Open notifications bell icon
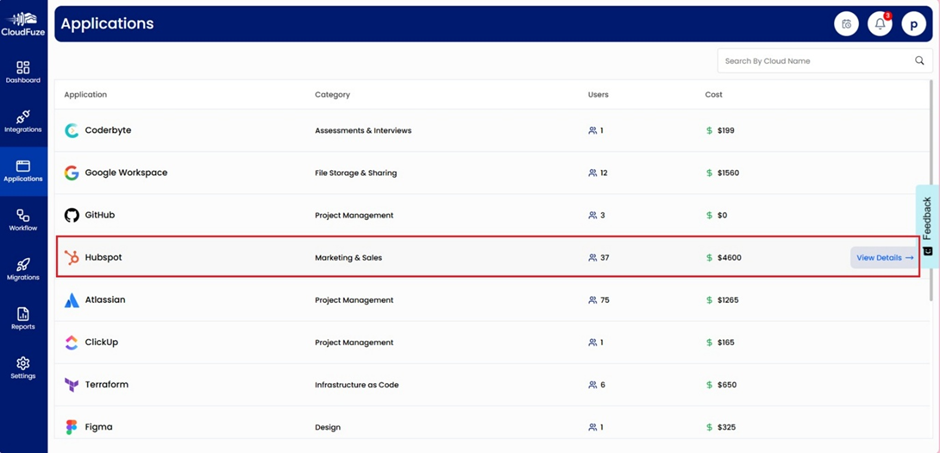The height and width of the screenshot is (453, 940). (x=880, y=24)
